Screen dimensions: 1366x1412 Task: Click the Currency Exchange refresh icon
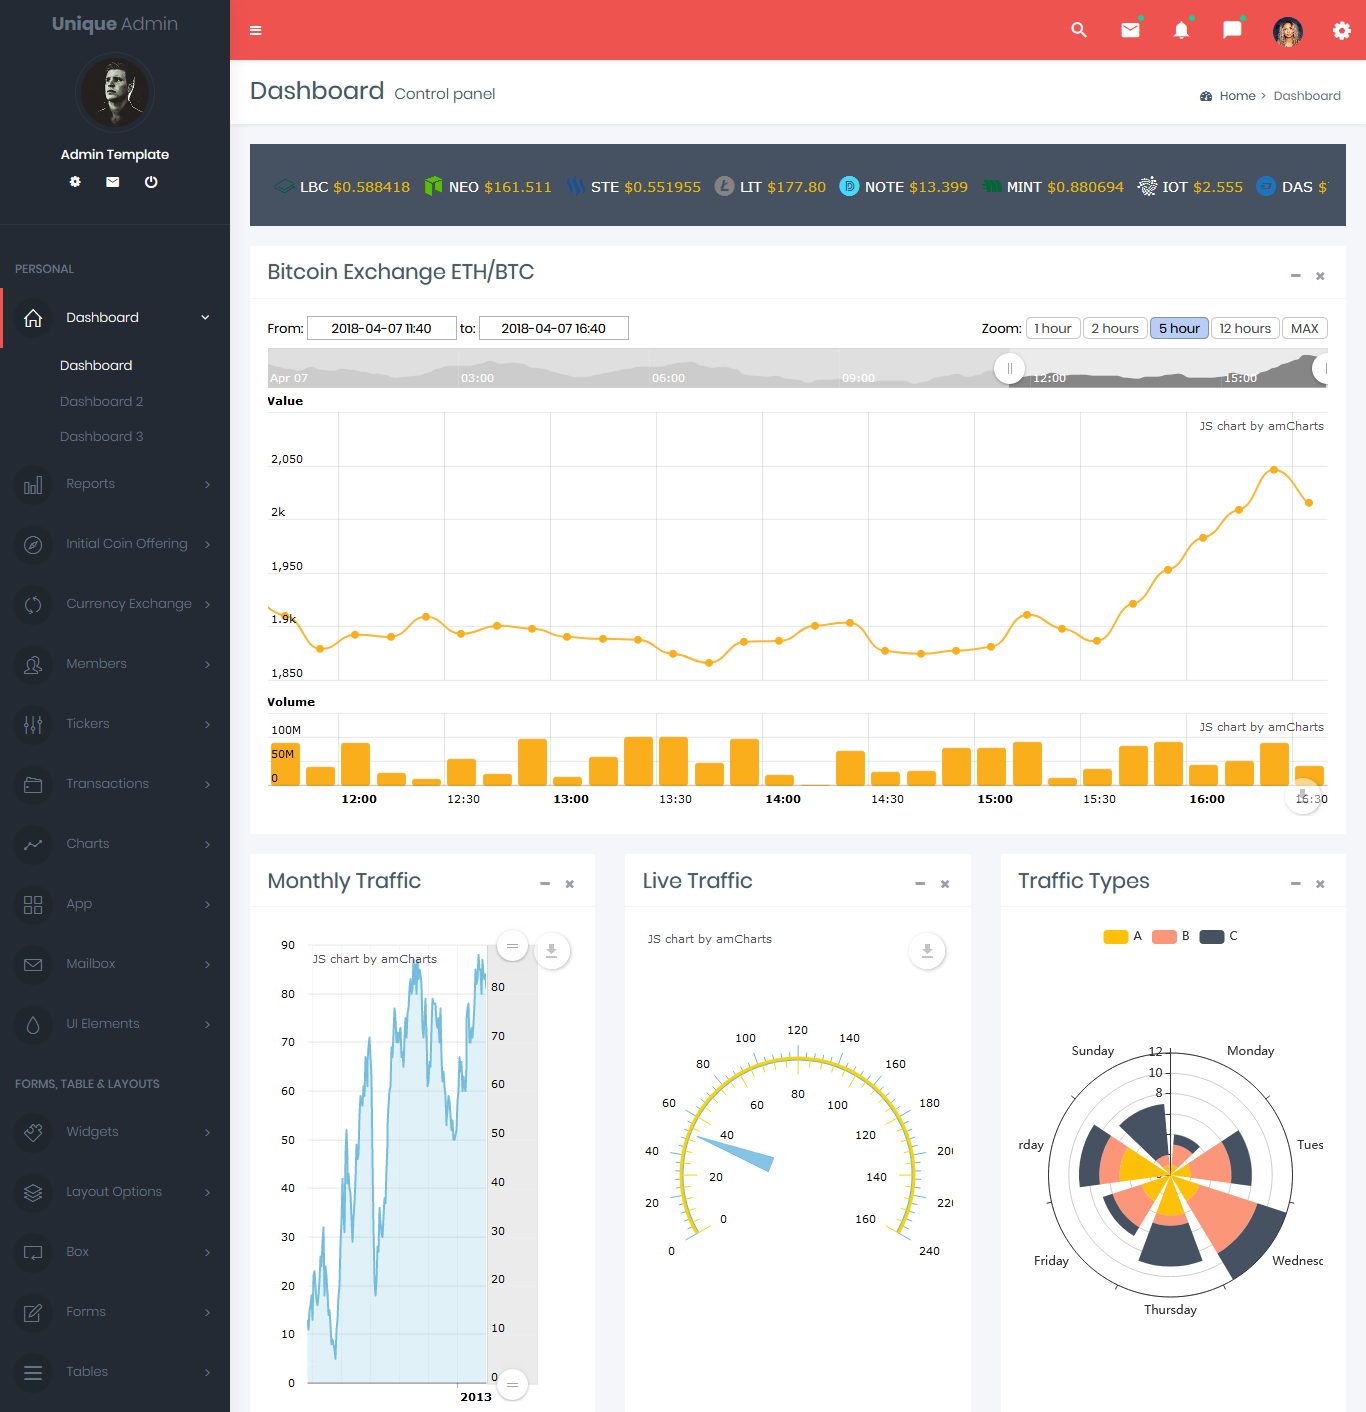point(33,605)
